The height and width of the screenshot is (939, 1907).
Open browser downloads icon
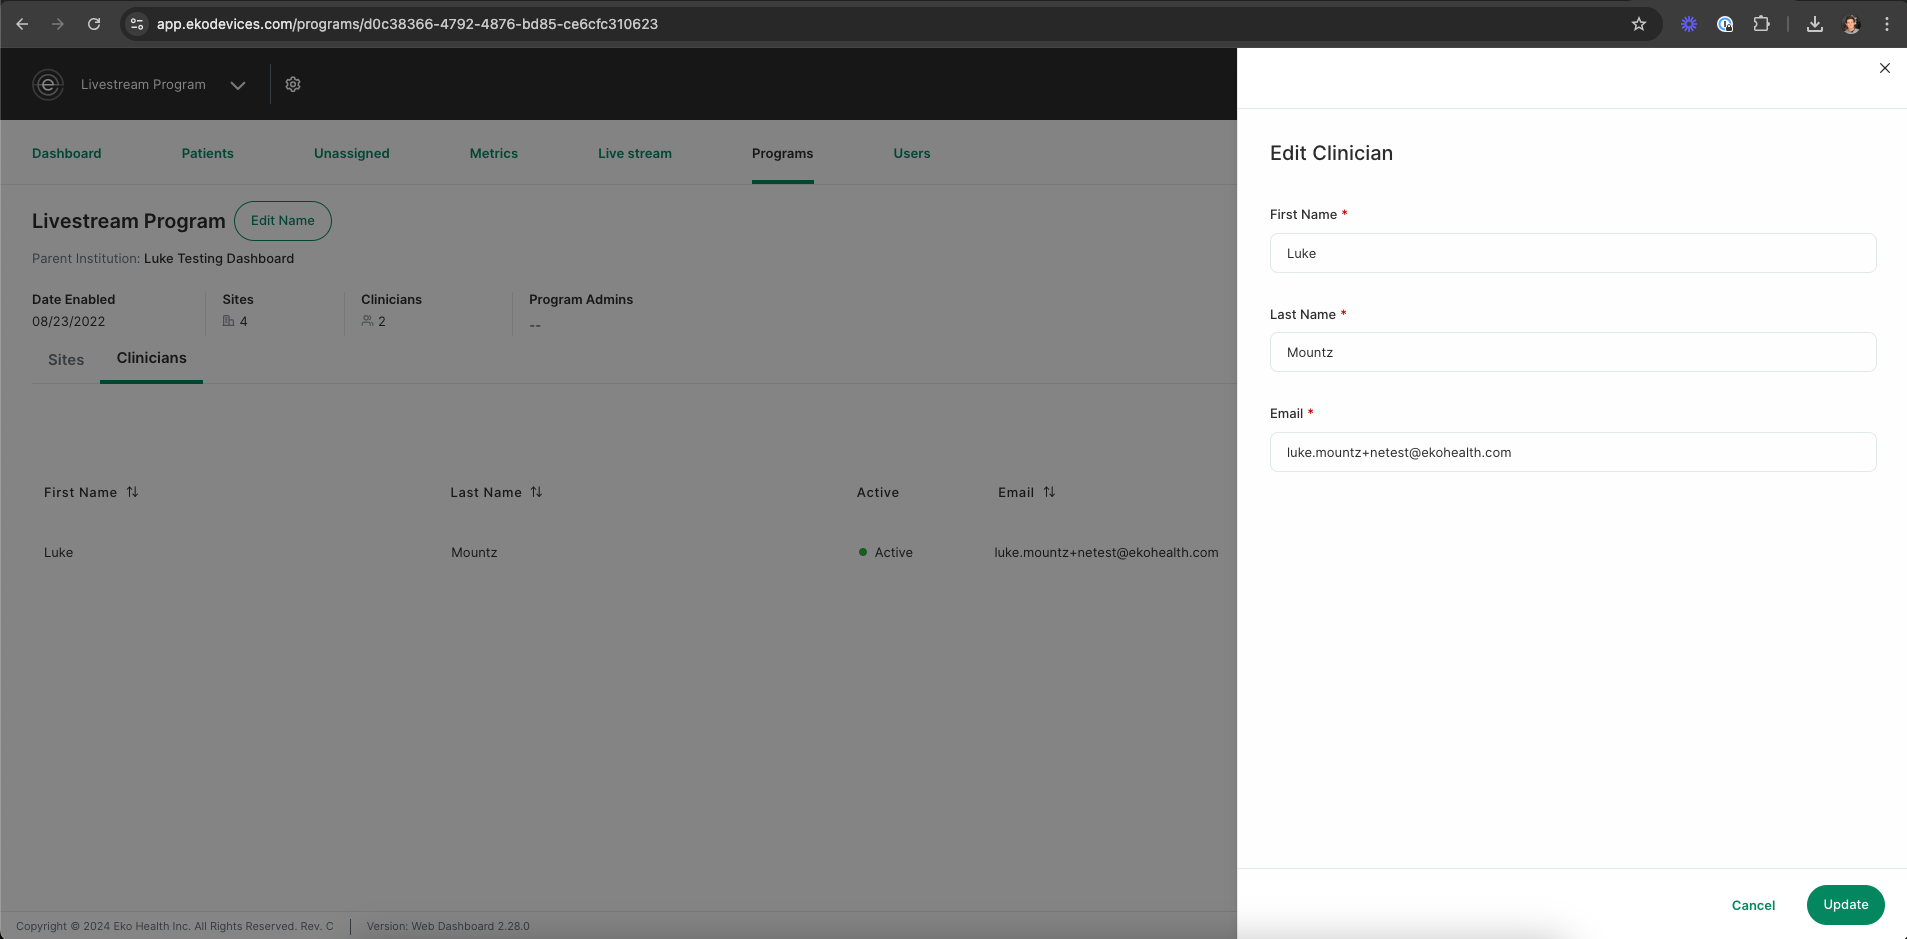coord(1815,24)
